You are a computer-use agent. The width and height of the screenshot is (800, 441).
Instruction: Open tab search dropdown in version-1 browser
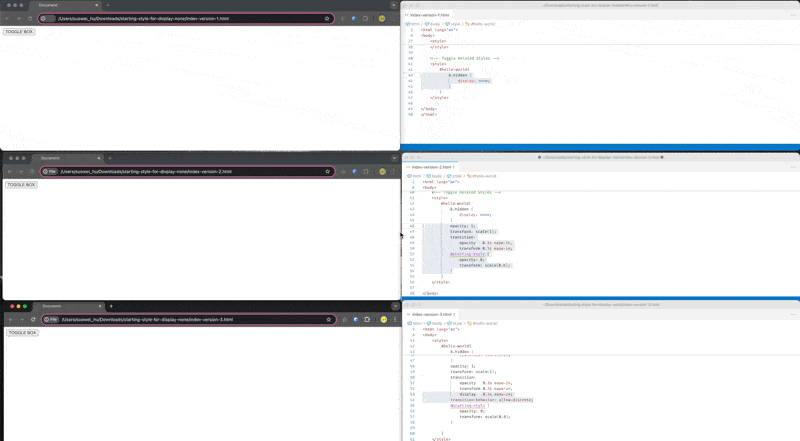393,5
